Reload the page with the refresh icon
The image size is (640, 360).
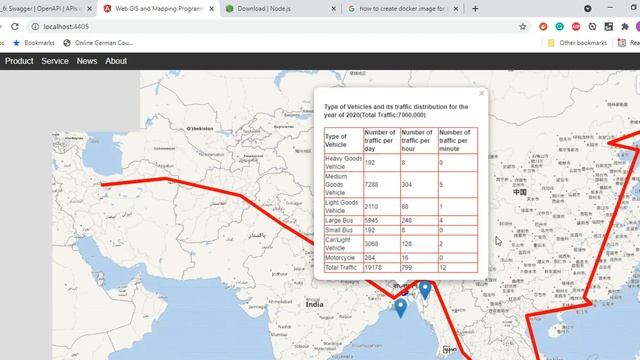(15, 27)
